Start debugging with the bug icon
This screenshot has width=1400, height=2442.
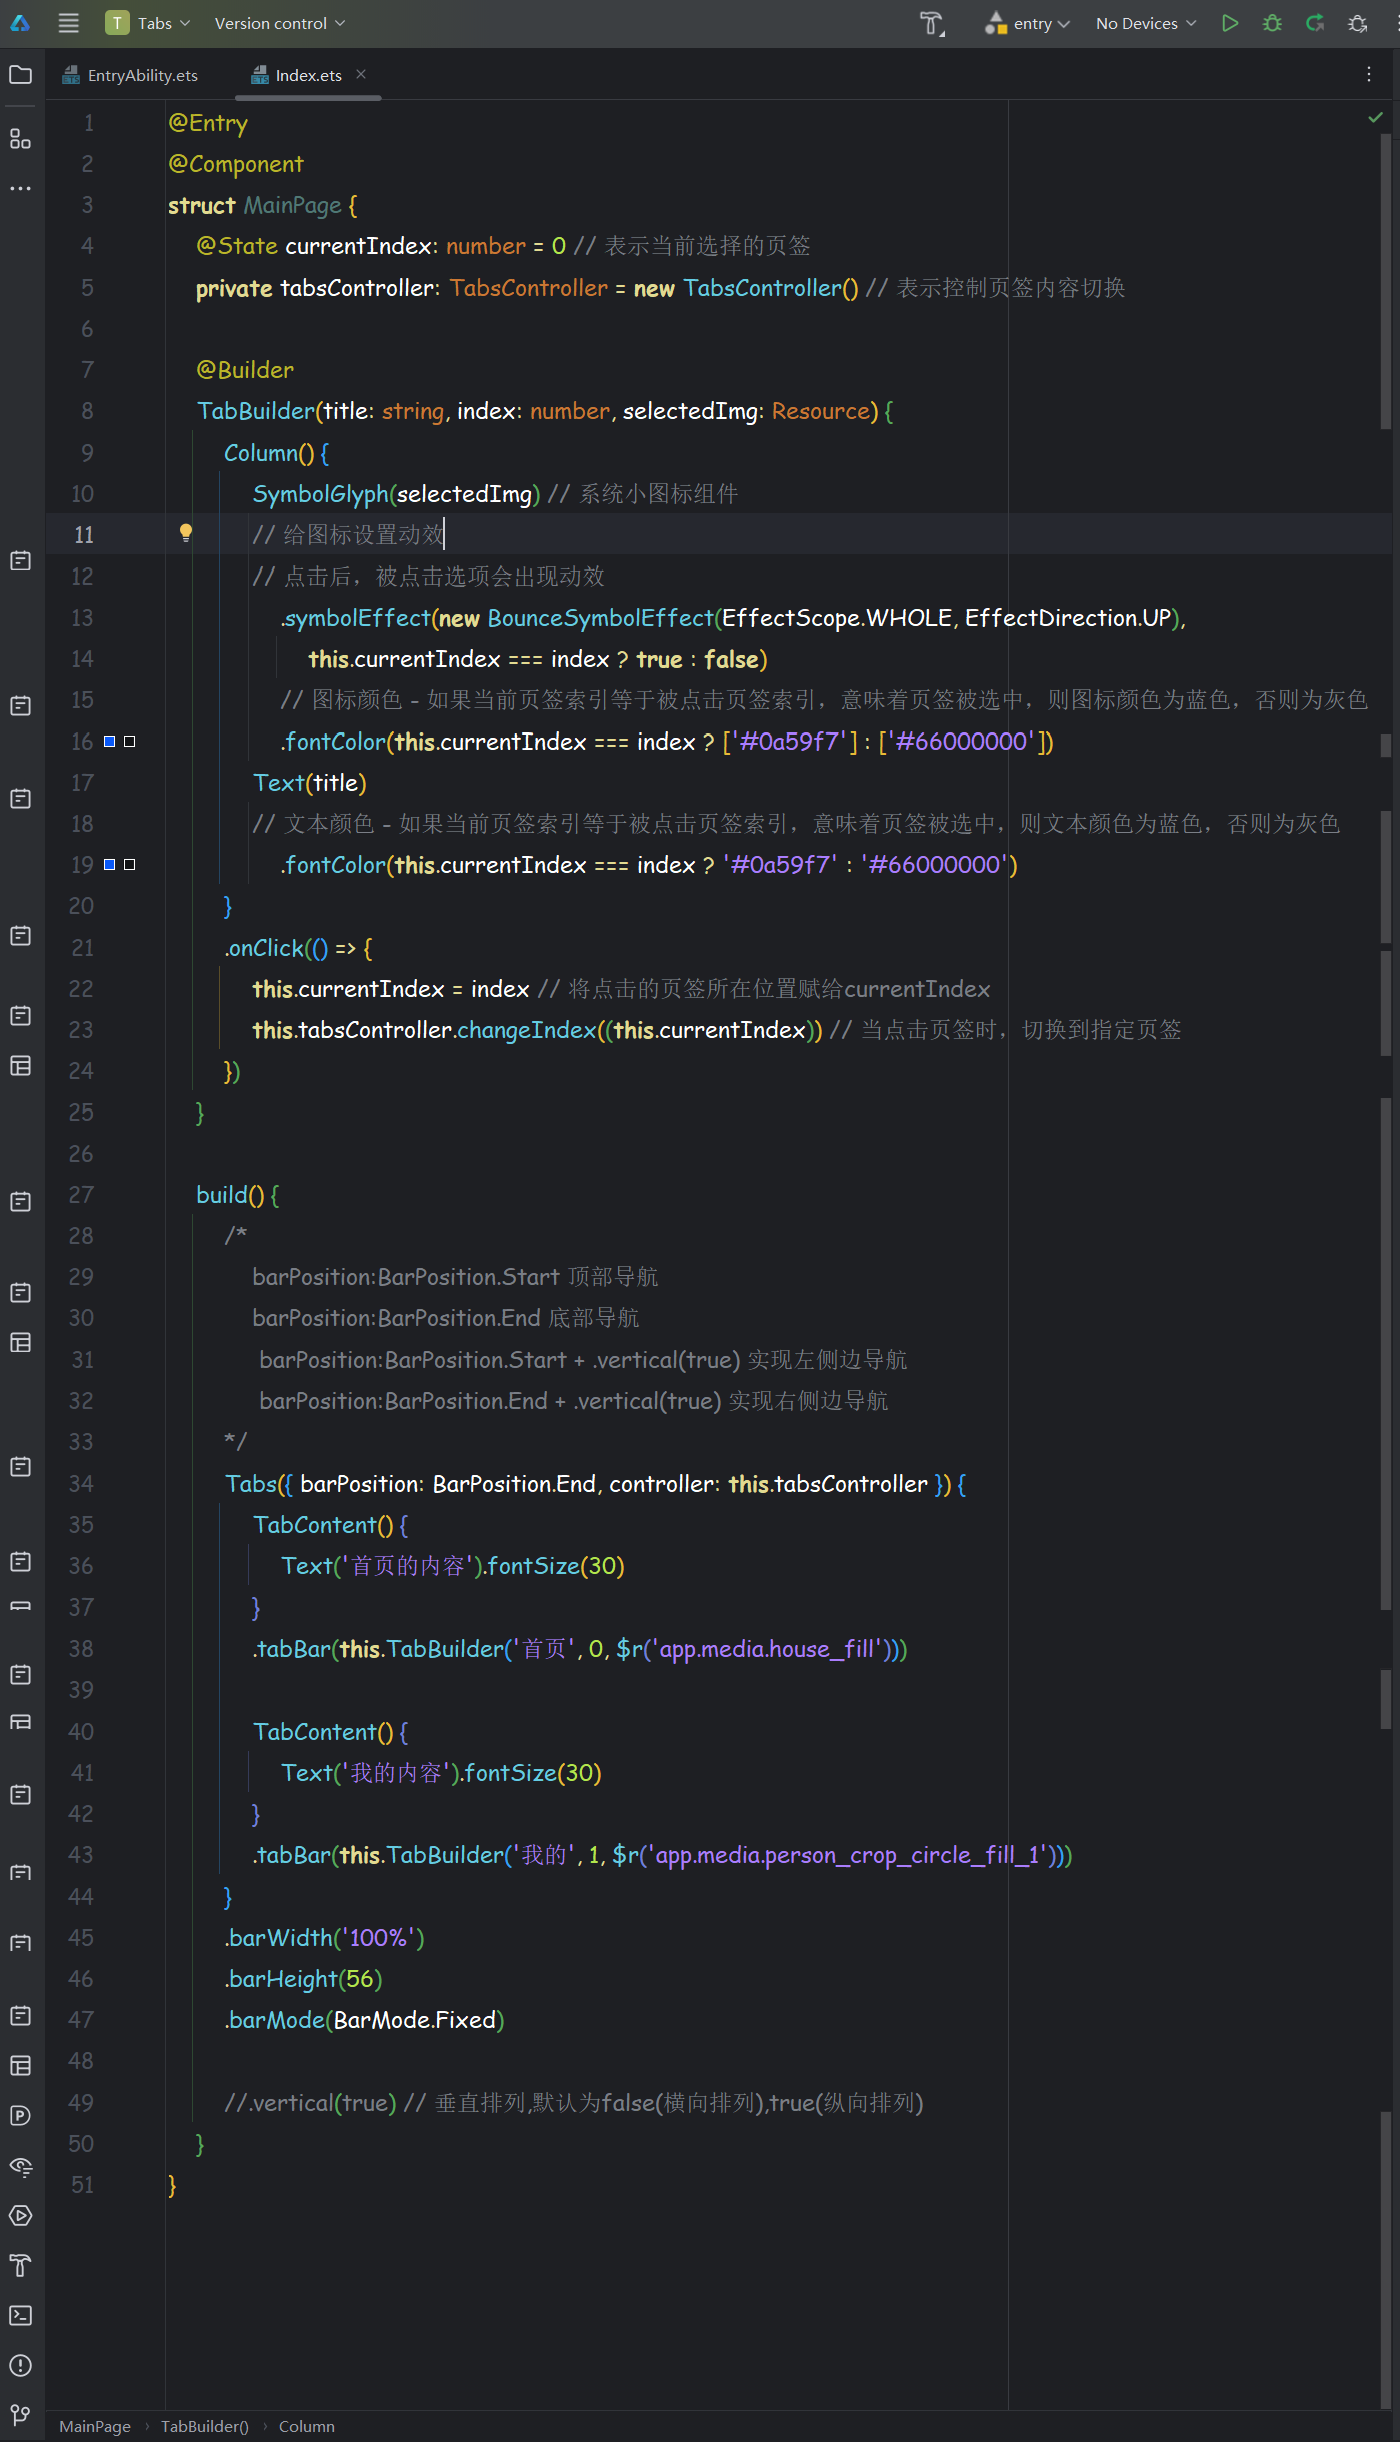pos(1272,23)
